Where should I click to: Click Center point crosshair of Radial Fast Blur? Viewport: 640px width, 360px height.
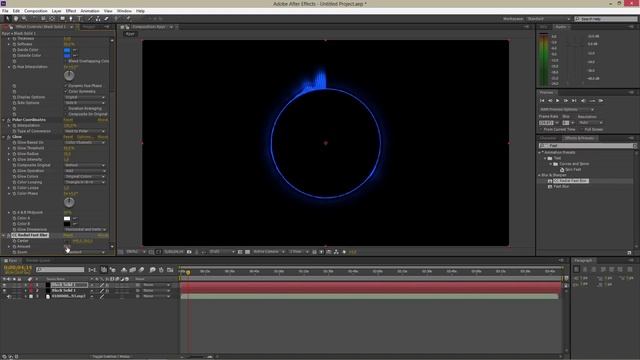click(x=67, y=241)
